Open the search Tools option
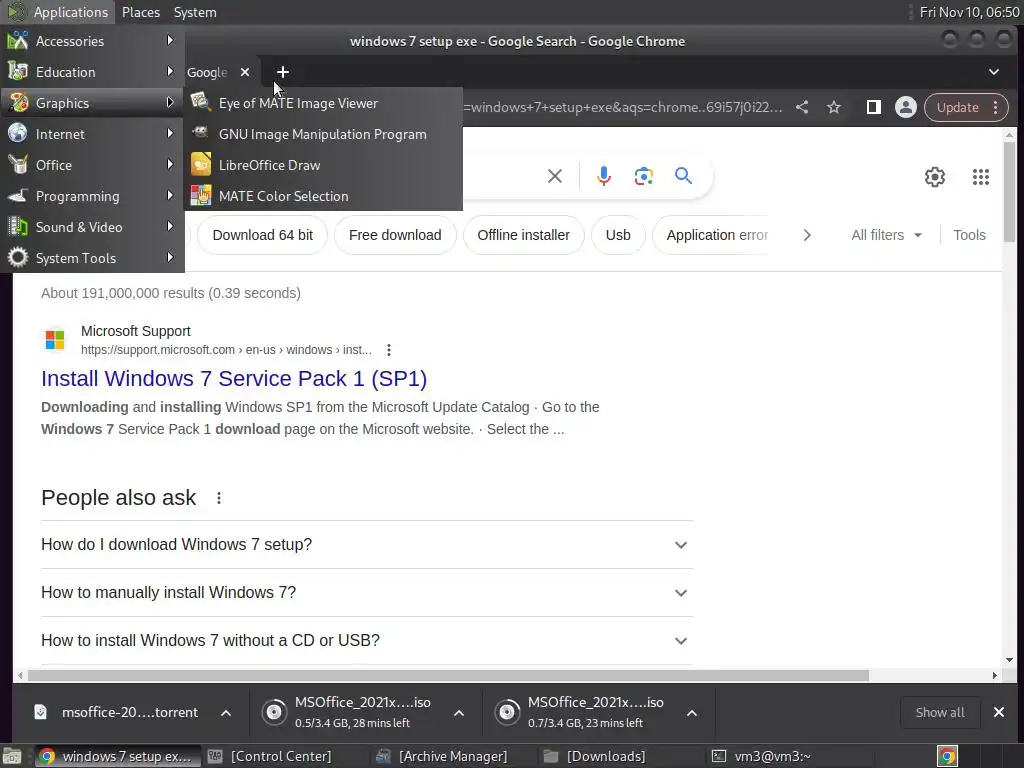The width and height of the screenshot is (1024, 768). tap(969, 235)
